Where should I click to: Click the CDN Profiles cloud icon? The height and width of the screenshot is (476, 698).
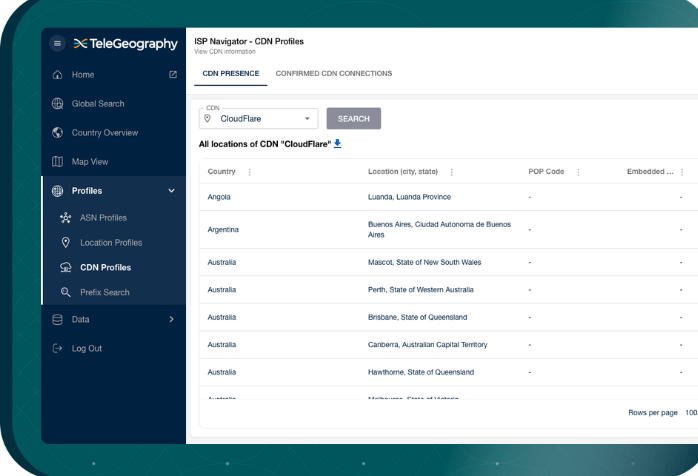(x=65, y=267)
